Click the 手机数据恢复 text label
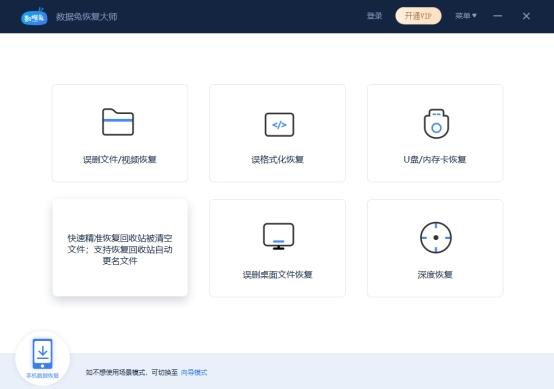Image resolution: width=554 pixels, height=389 pixels. 42,376
